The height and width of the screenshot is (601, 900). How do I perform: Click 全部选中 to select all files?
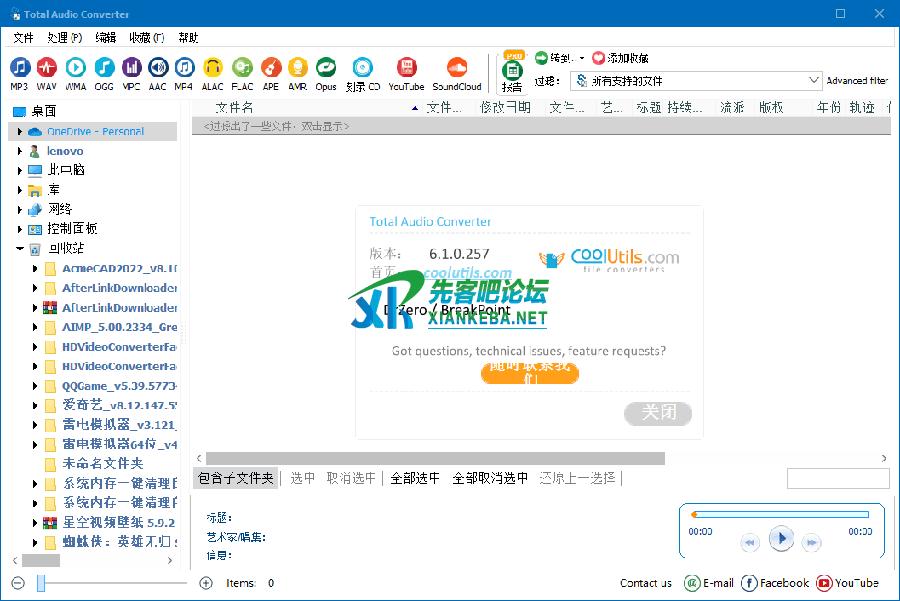coord(414,478)
